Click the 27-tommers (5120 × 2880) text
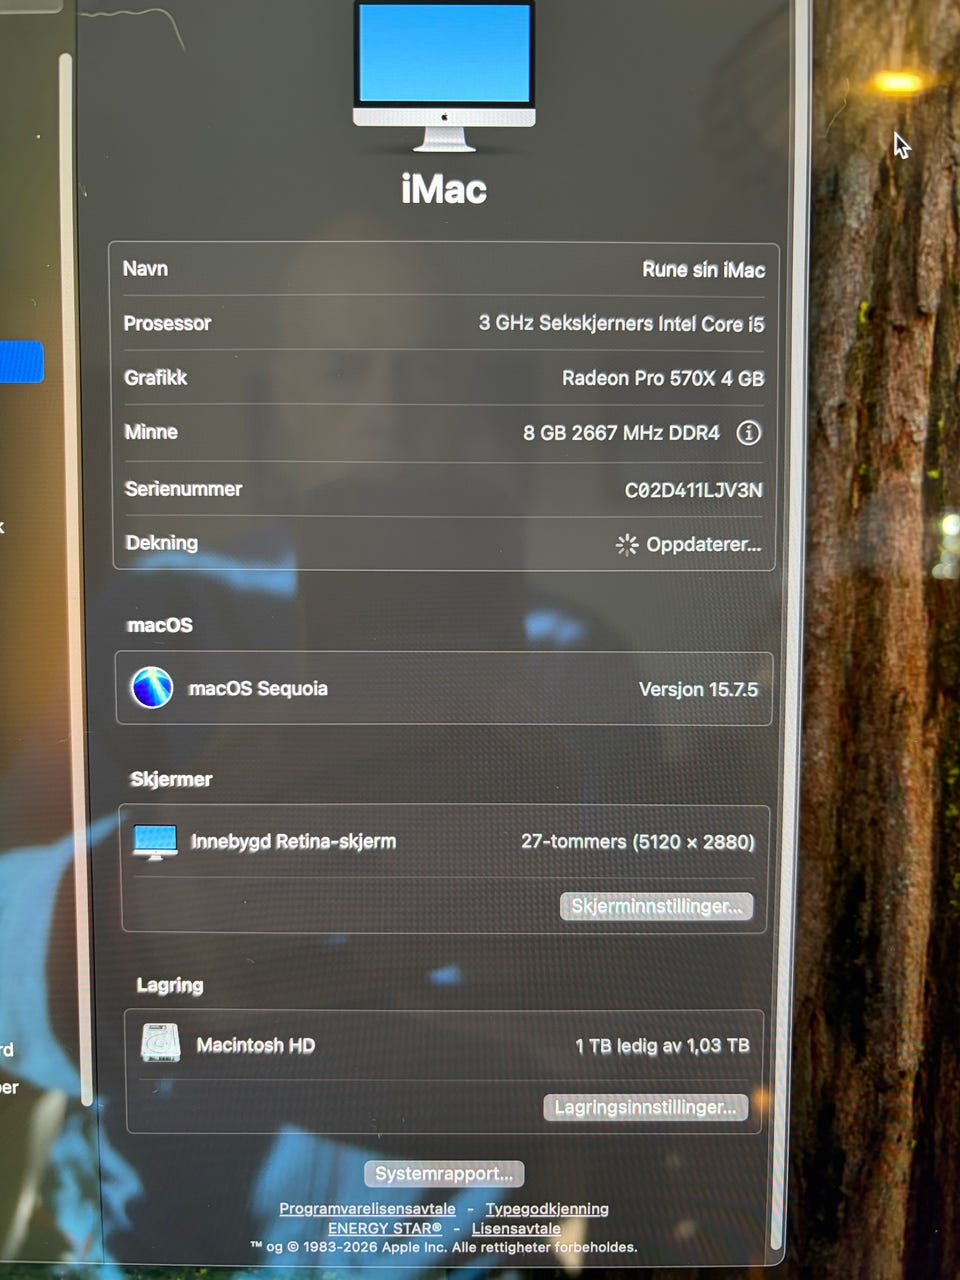 (638, 842)
